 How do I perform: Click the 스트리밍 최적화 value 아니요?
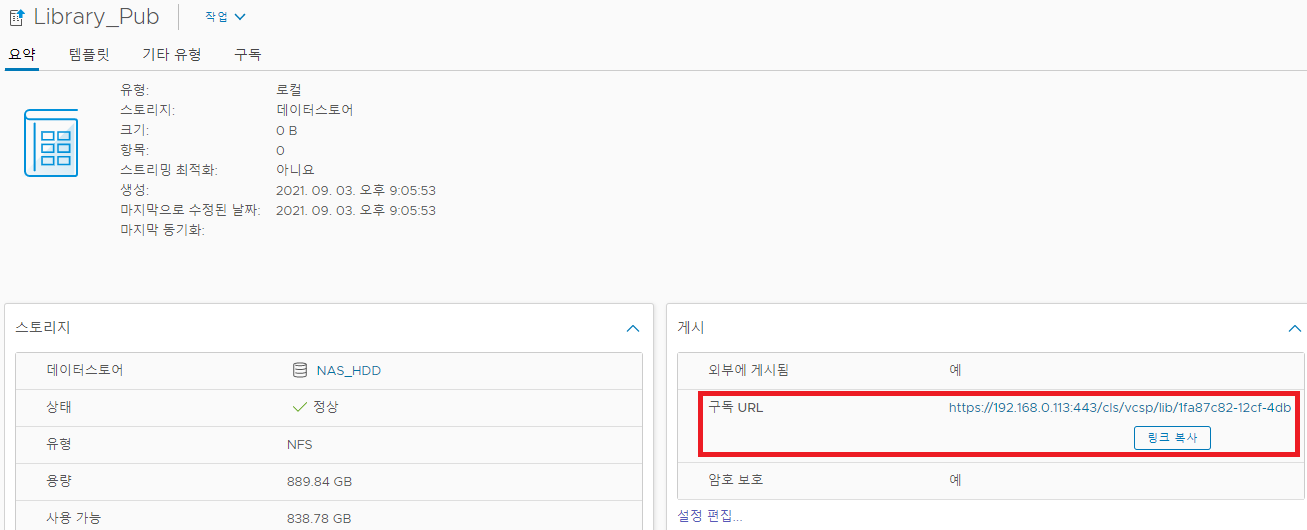coord(296,170)
